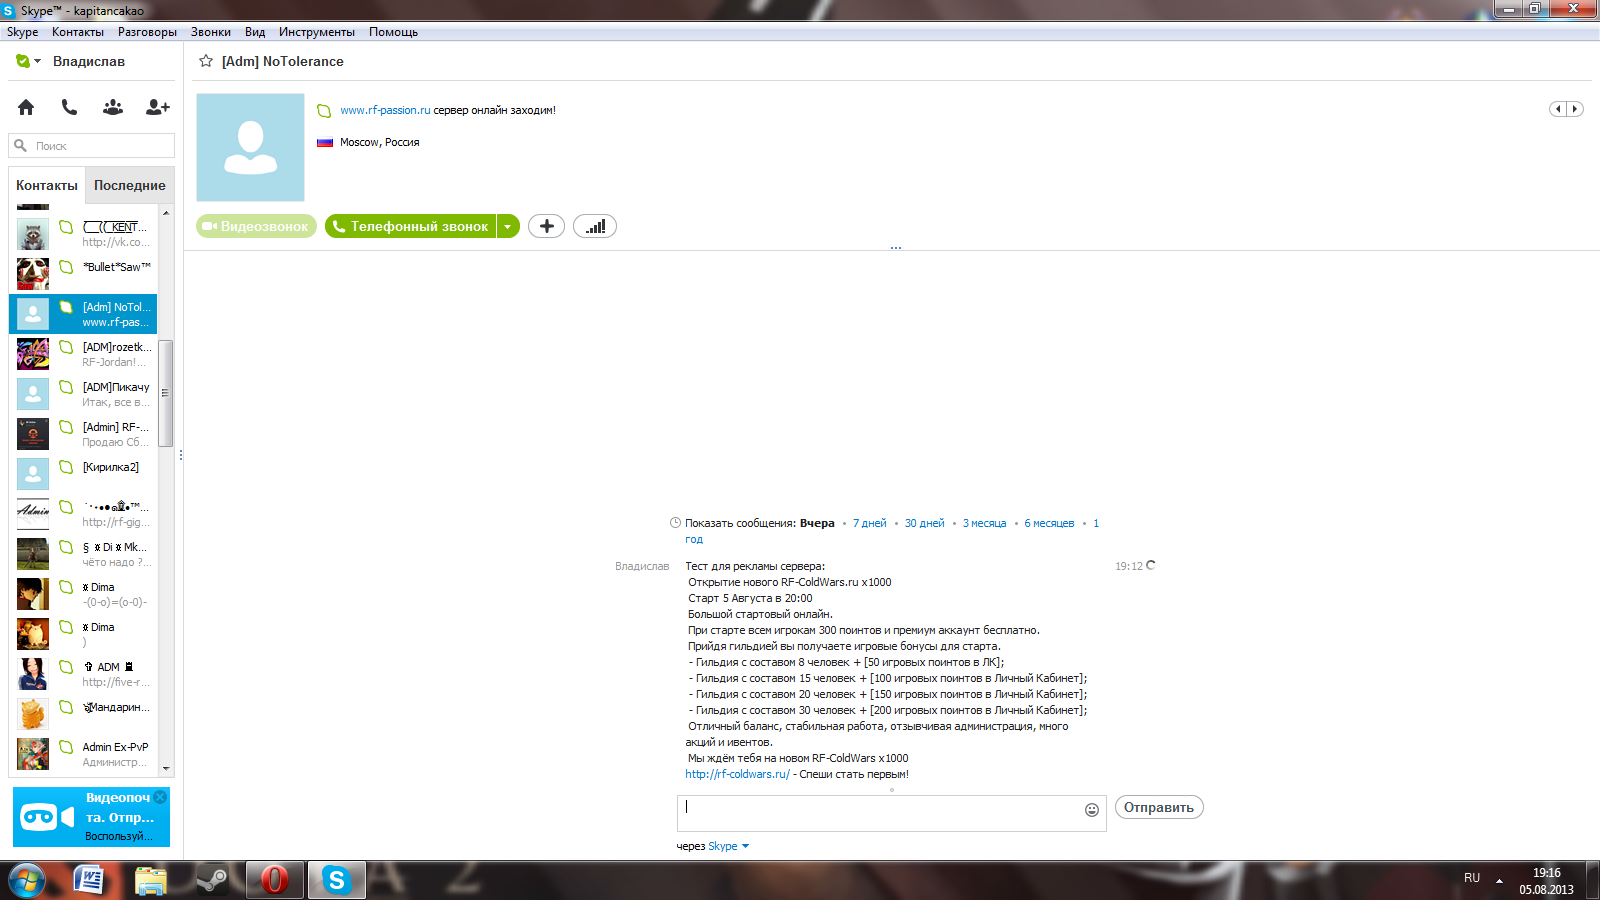
Task: Open Opera browser from the taskbar
Action: pos(274,880)
